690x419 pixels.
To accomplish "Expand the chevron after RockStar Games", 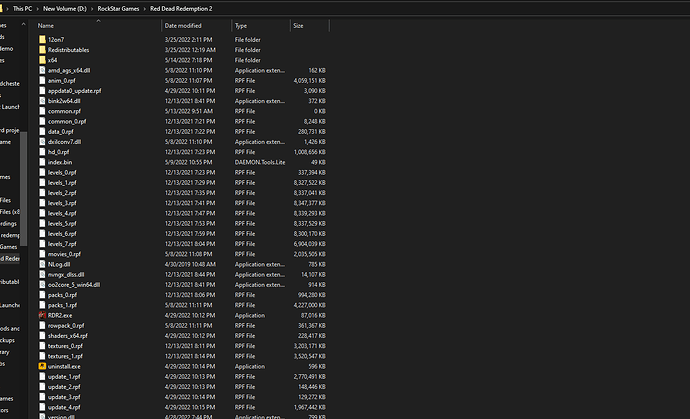I will tap(145, 8).
